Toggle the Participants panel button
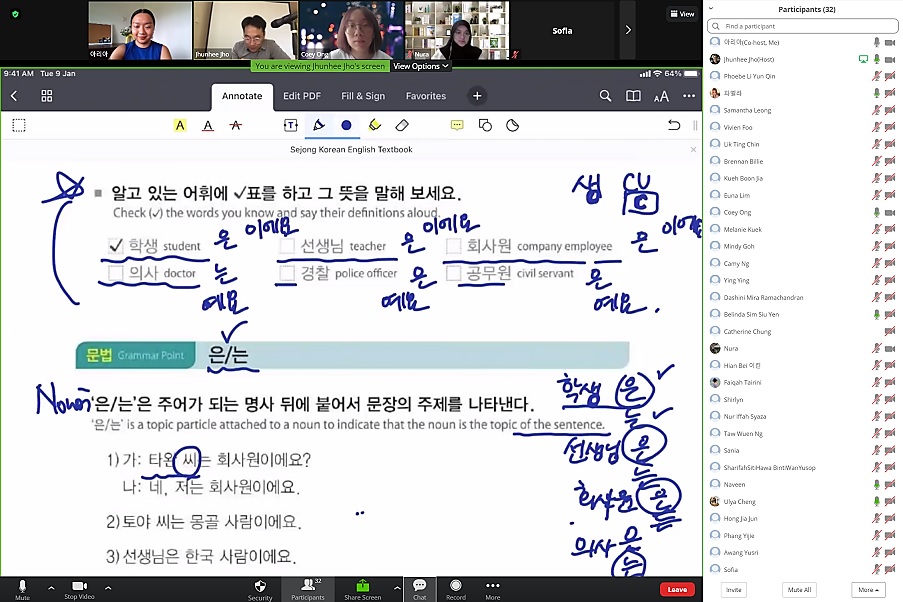This screenshot has height=602, width=903. point(308,589)
